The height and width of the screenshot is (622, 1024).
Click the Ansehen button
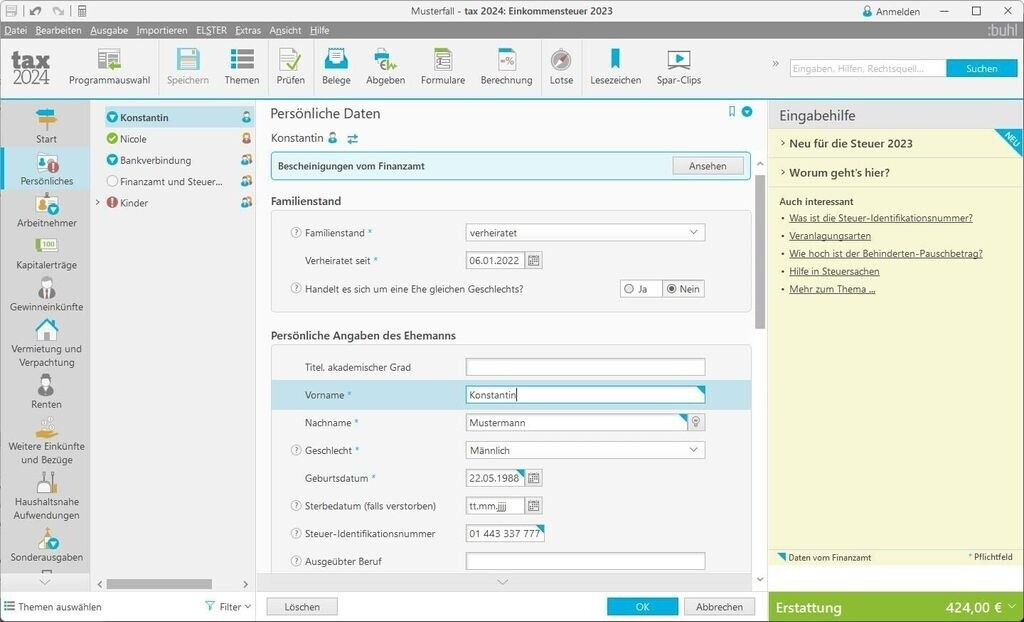[x=707, y=166]
